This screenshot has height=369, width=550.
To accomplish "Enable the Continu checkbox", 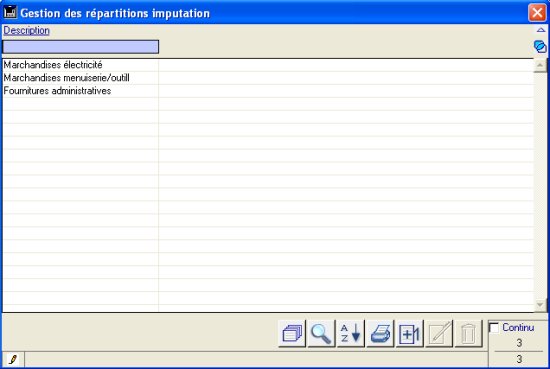I will pyautogui.click(x=494, y=328).
